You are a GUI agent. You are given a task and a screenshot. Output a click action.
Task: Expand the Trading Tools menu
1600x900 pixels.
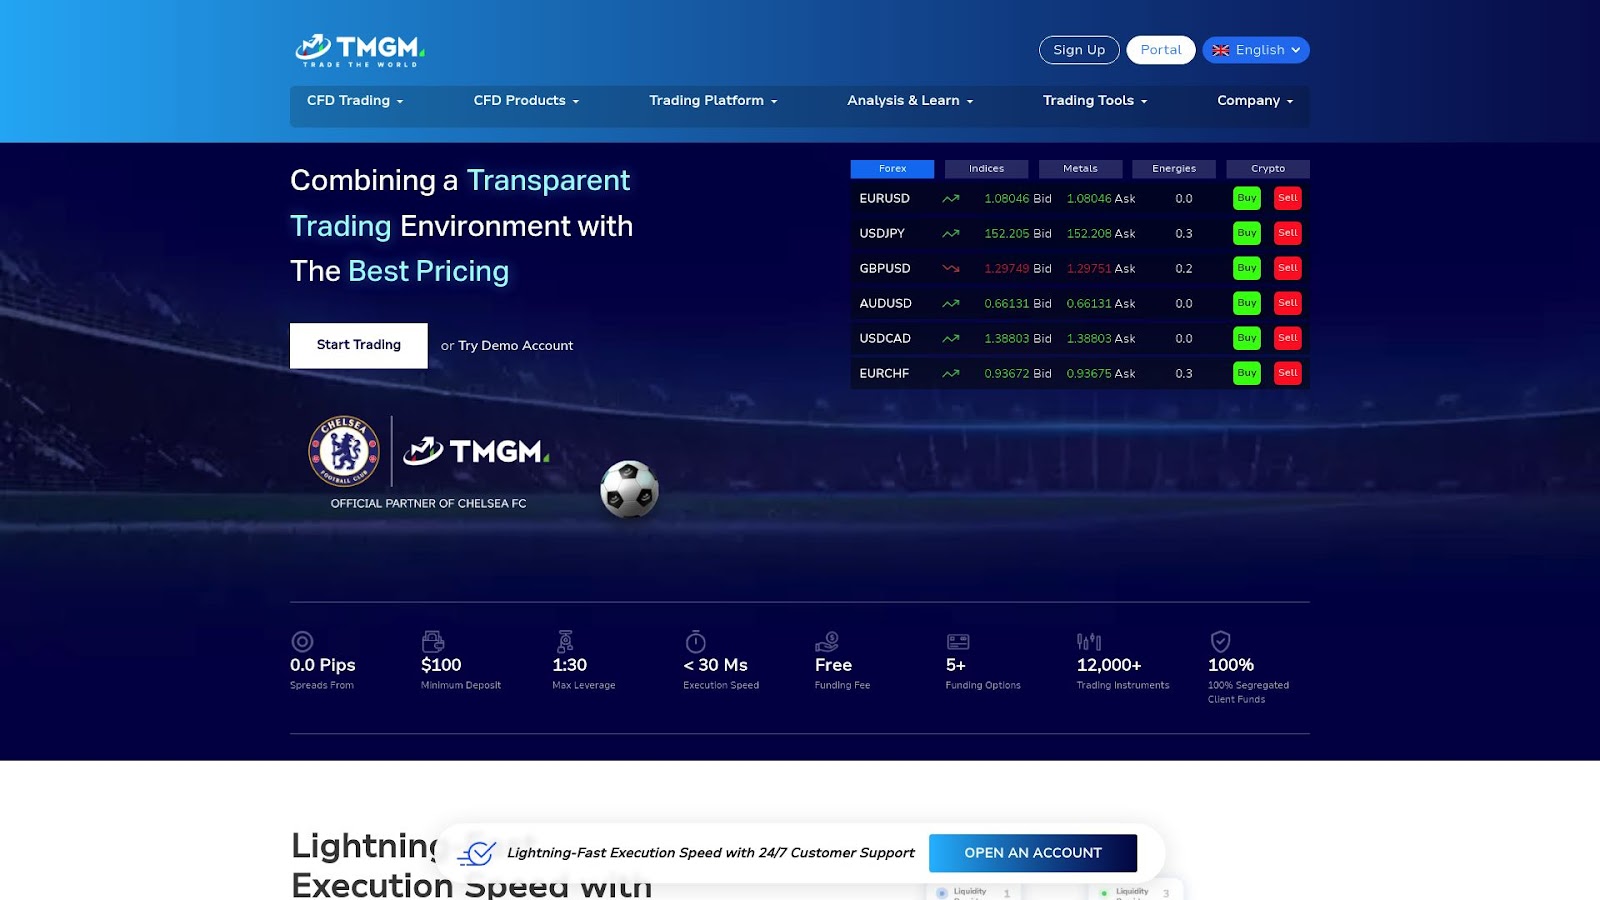pos(1095,101)
